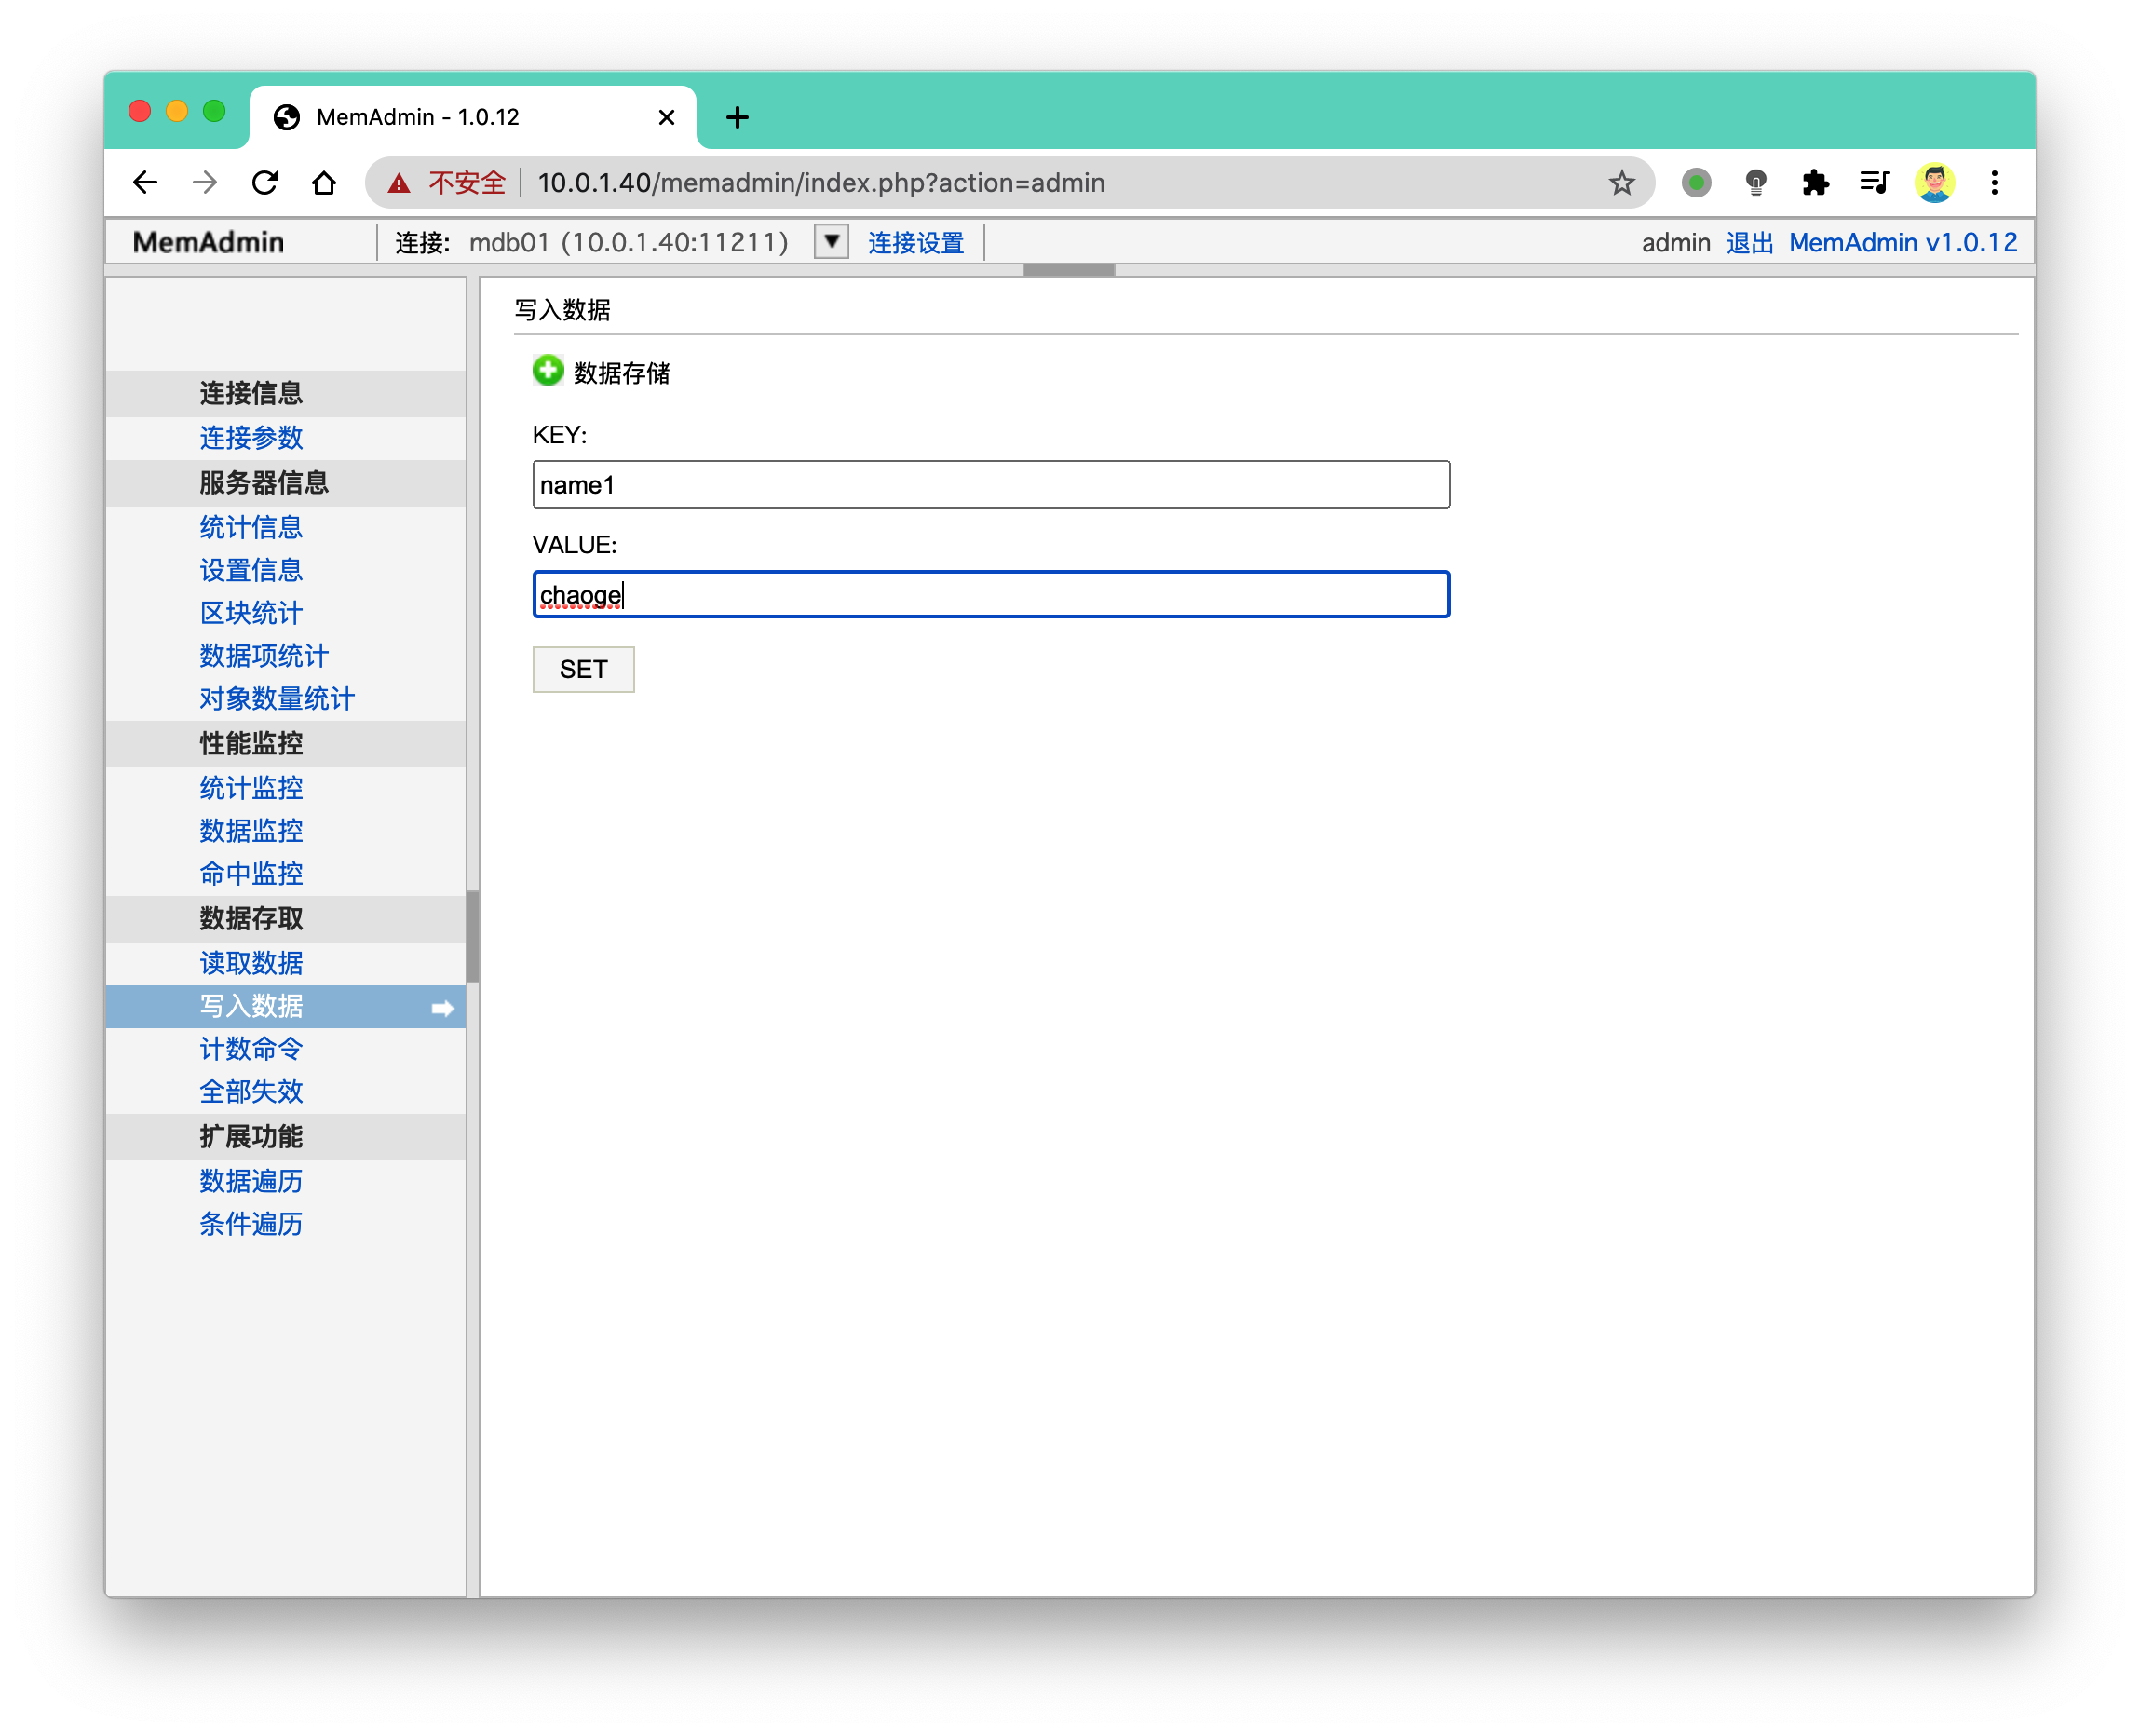The width and height of the screenshot is (2140, 1736).
Task: Open the Chrome three-dot menu
Action: [1994, 183]
